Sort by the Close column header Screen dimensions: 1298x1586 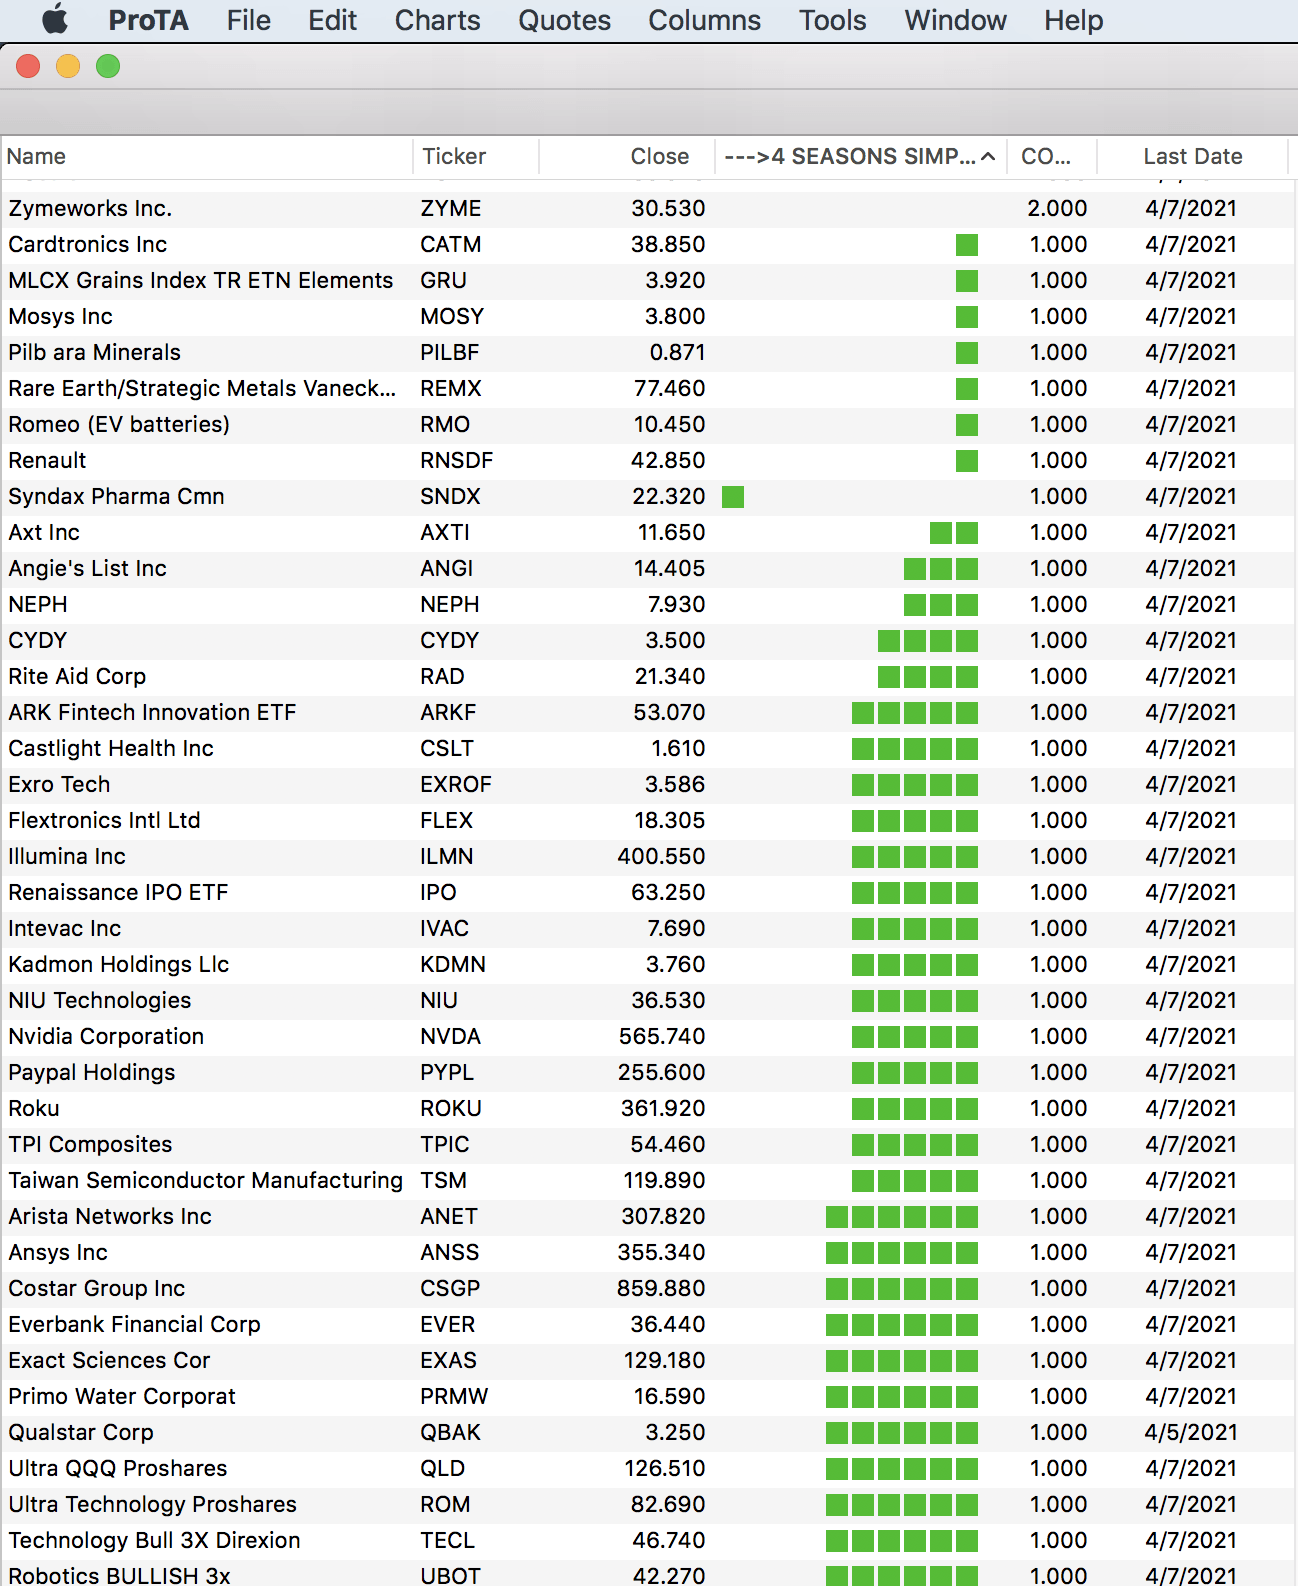click(x=627, y=156)
